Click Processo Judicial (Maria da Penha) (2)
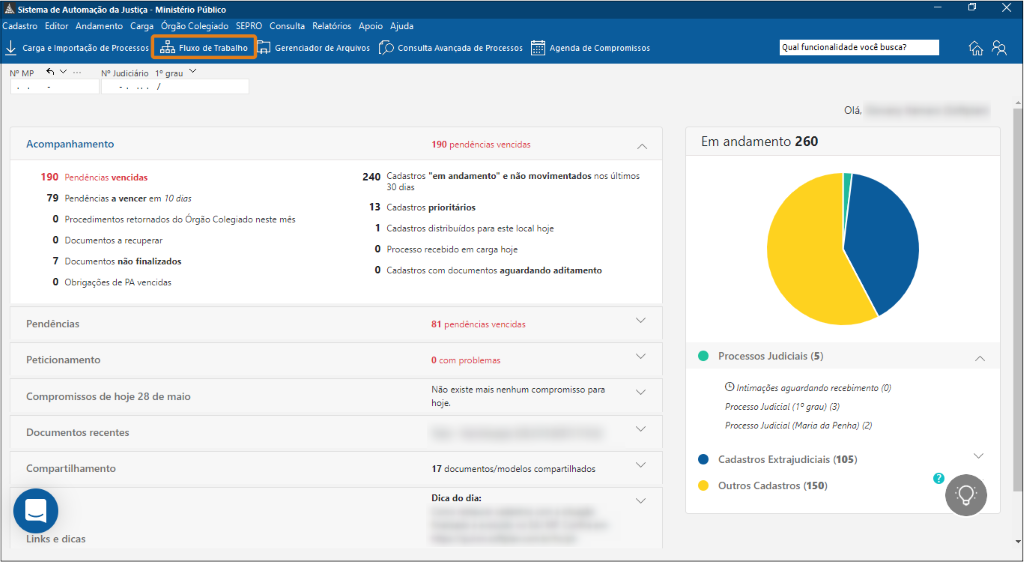Viewport: 1024px width, 562px height. click(799, 426)
